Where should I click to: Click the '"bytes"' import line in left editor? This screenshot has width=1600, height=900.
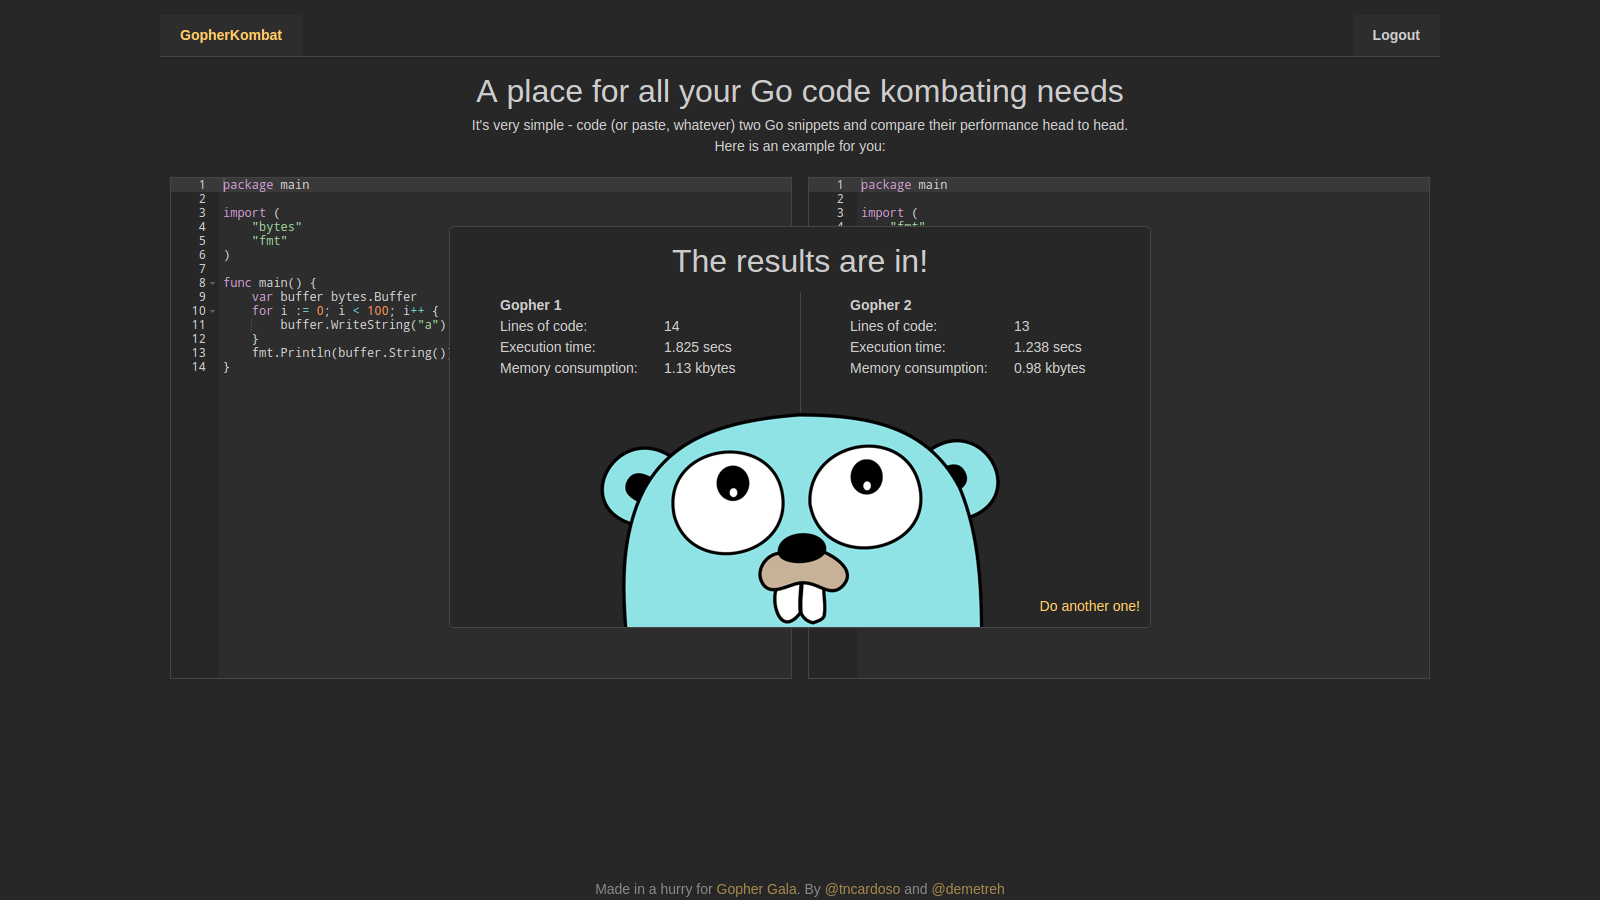tap(277, 227)
